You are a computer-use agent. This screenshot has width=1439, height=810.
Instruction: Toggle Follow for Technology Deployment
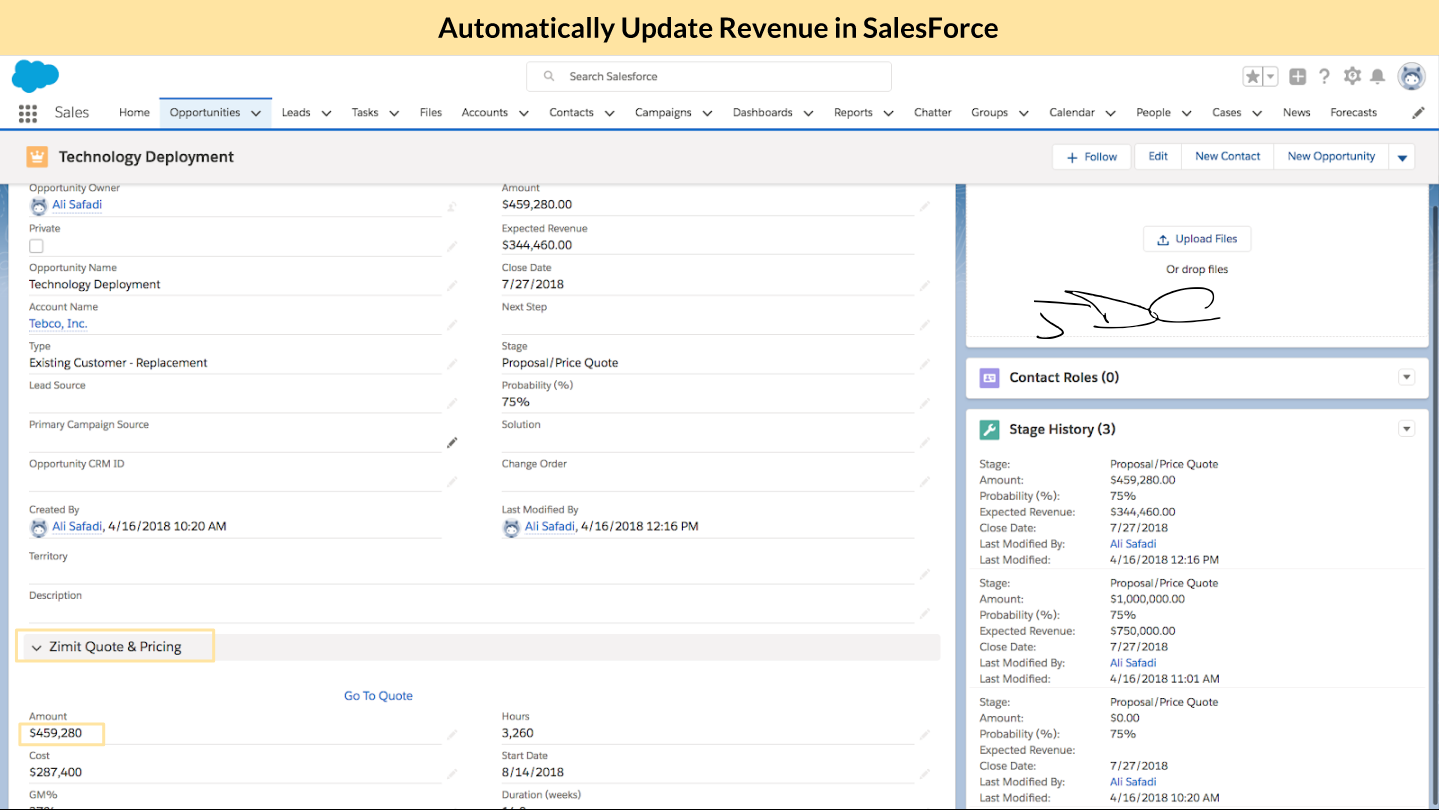1091,156
